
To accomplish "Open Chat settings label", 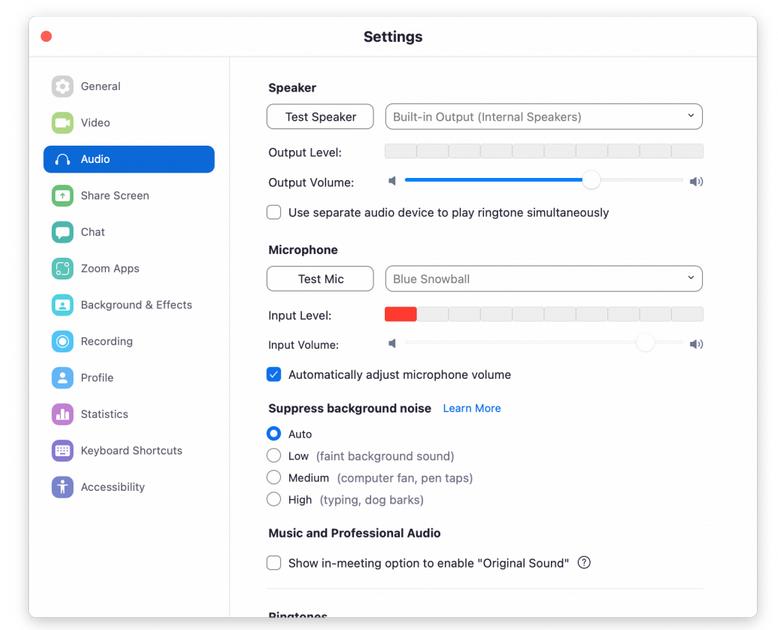I will (93, 232).
